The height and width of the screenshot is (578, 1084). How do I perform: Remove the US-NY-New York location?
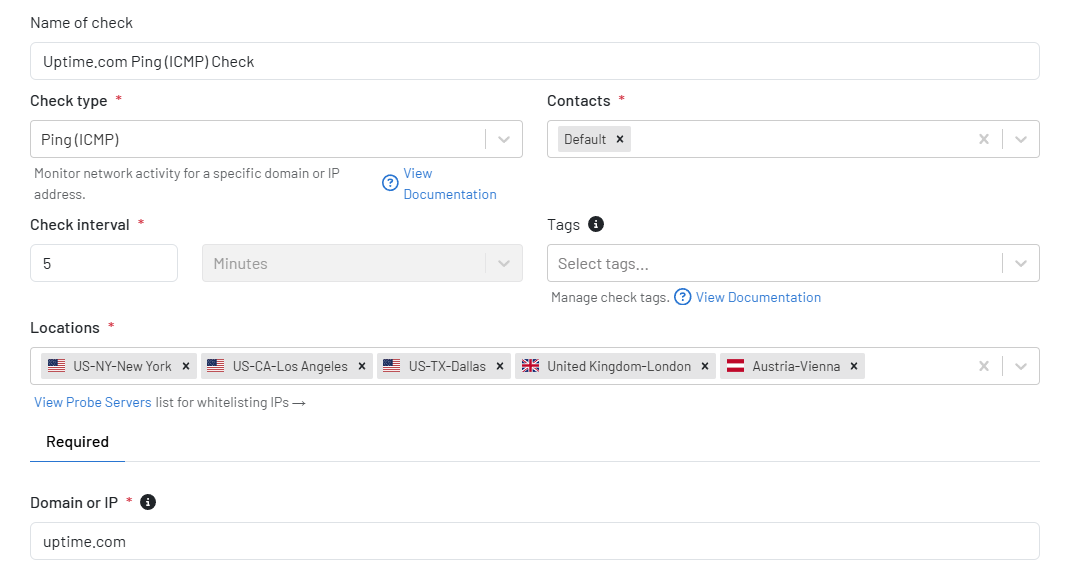[186, 366]
